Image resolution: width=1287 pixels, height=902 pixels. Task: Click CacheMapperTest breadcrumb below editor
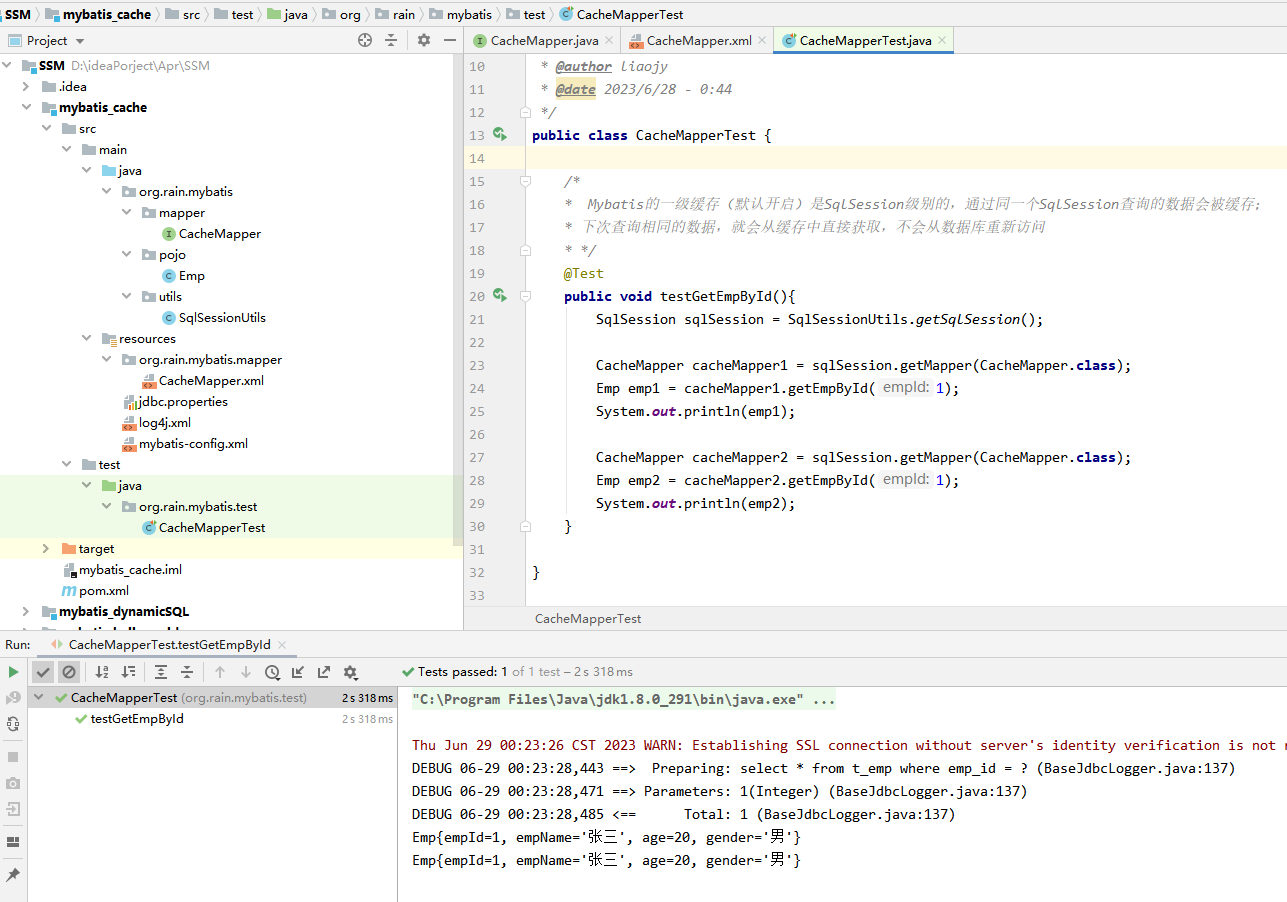[x=588, y=618]
